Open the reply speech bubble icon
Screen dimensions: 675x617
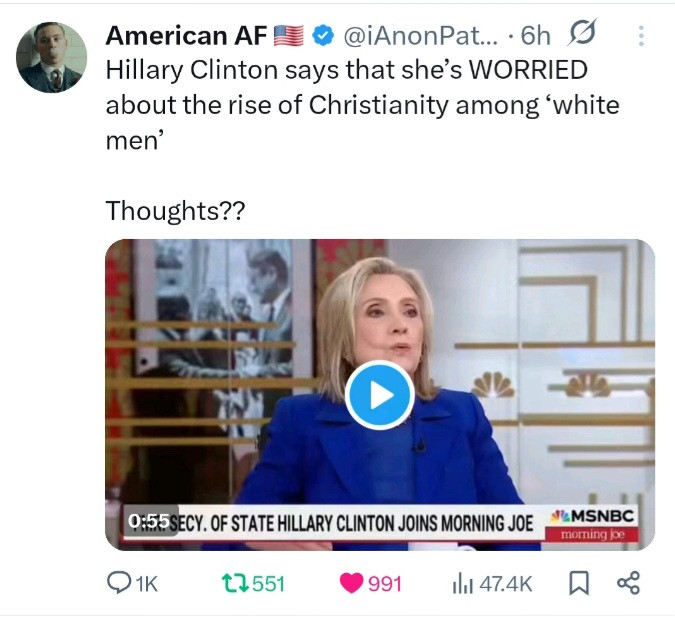[x=116, y=583]
